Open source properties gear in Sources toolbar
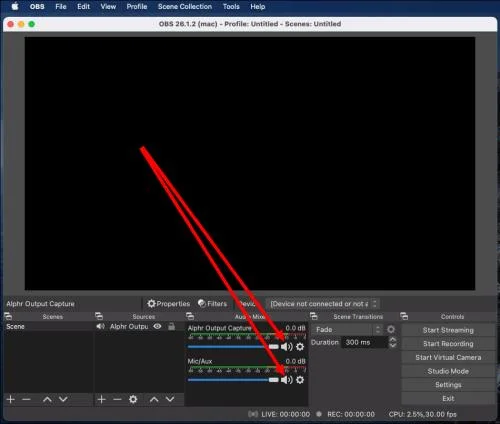The height and width of the screenshot is (424, 500). [133, 399]
